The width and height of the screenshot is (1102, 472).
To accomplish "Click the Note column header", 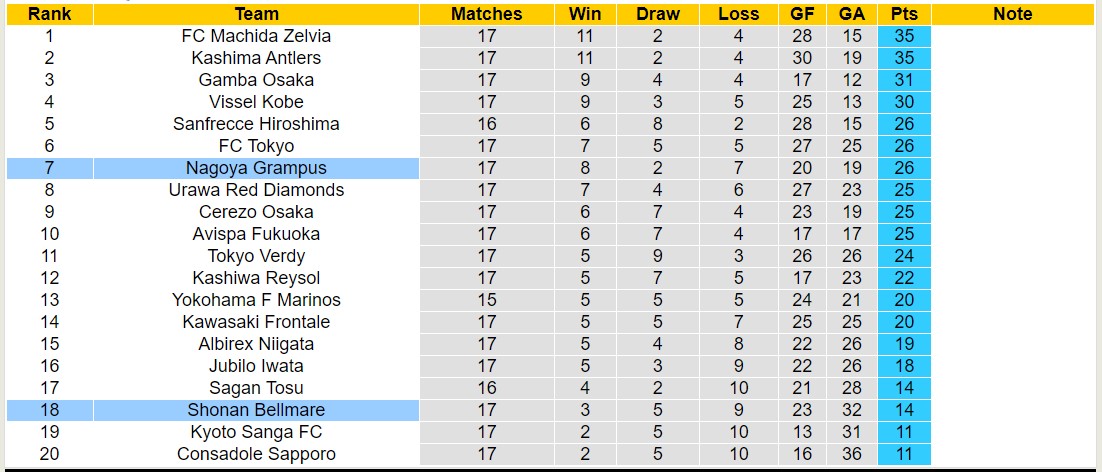I will (1013, 14).
